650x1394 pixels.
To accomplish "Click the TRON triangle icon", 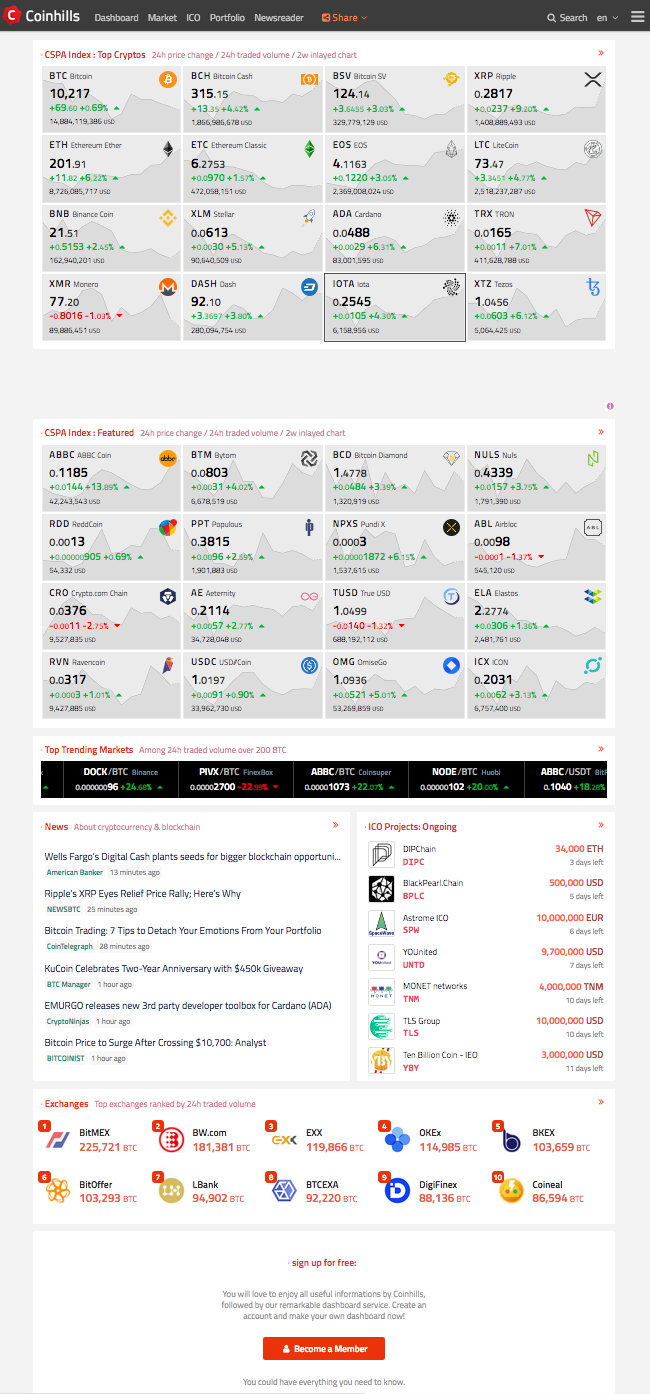I will (594, 218).
